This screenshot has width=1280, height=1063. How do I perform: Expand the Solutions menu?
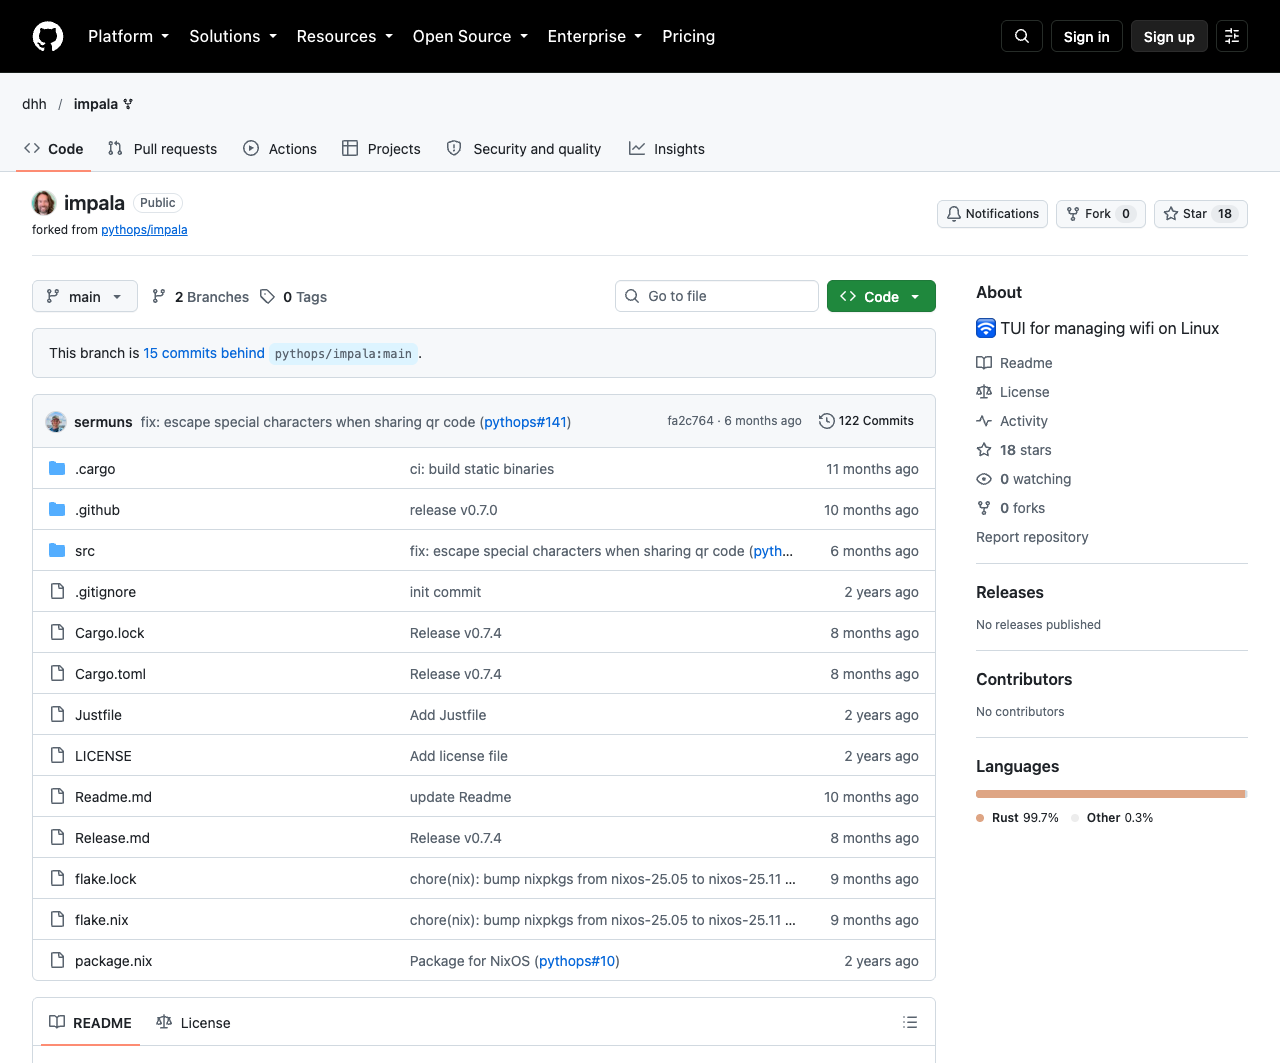click(233, 36)
